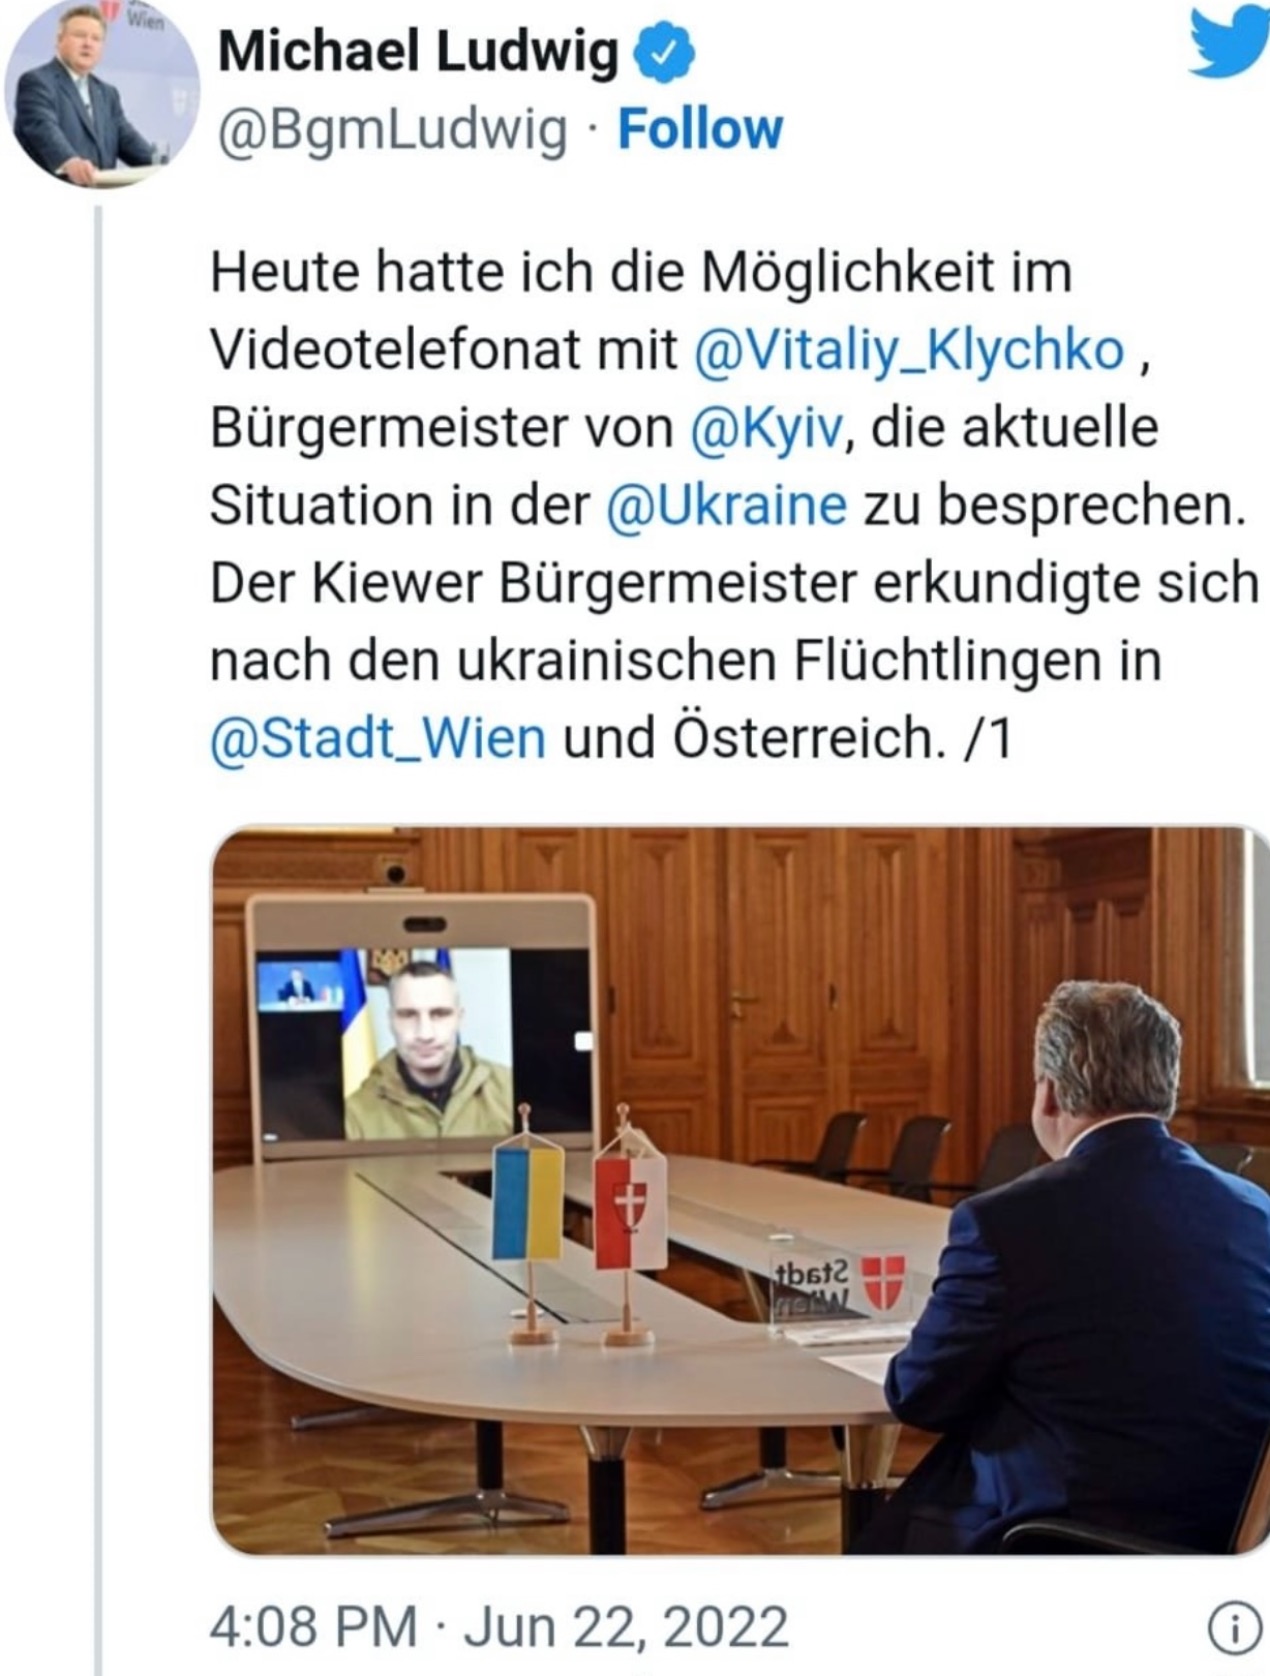Open the @Stadt_Wien mention link

(378, 738)
